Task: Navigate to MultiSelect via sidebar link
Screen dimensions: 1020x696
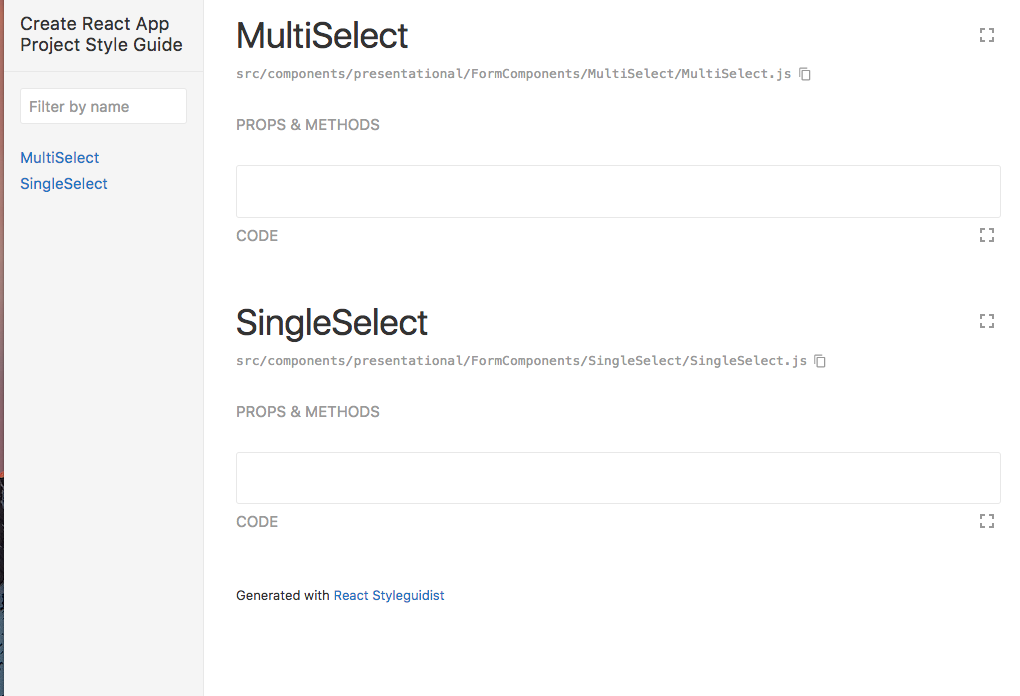Action: pos(59,157)
